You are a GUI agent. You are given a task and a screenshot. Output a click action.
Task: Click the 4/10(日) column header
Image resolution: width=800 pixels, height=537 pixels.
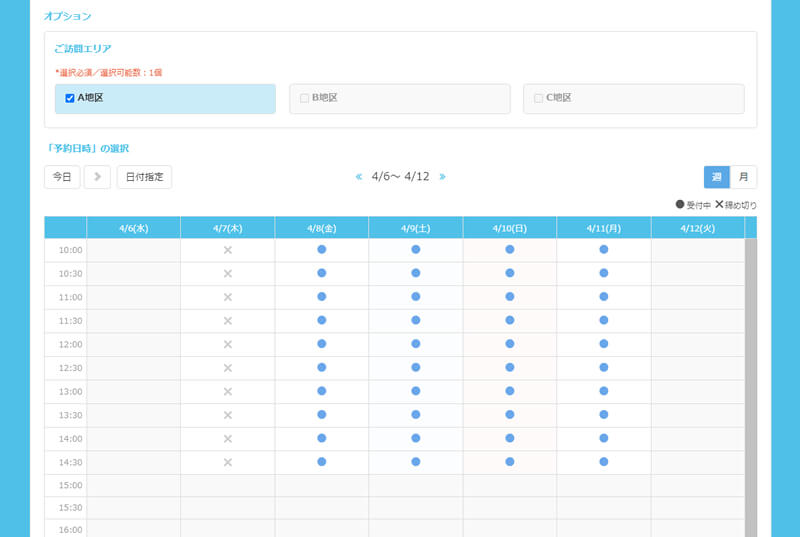(510, 228)
